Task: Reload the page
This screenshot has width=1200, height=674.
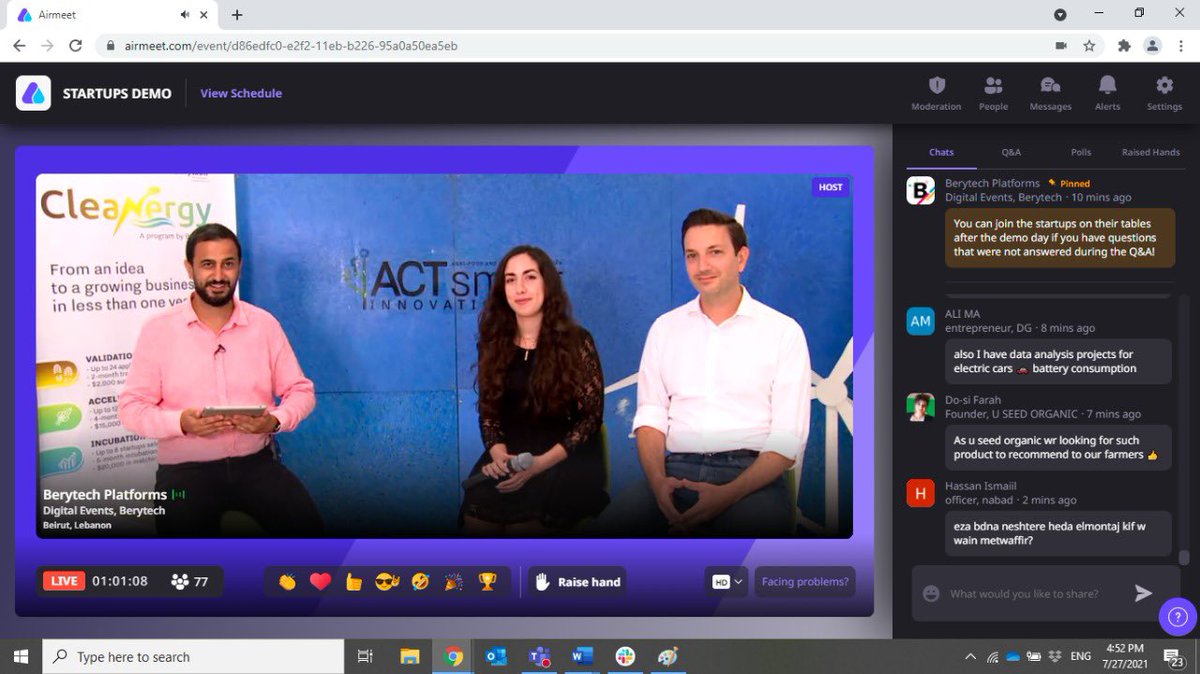Action: pos(75,46)
